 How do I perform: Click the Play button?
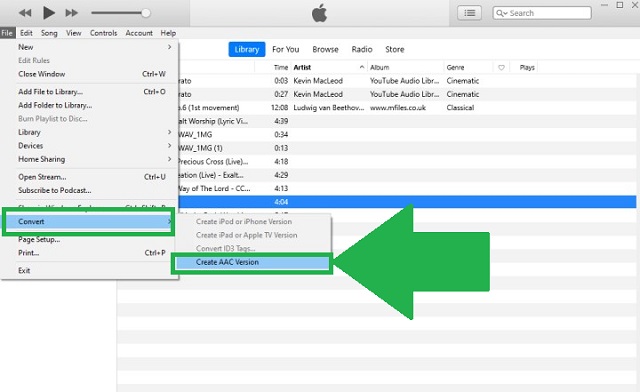(x=49, y=13)
